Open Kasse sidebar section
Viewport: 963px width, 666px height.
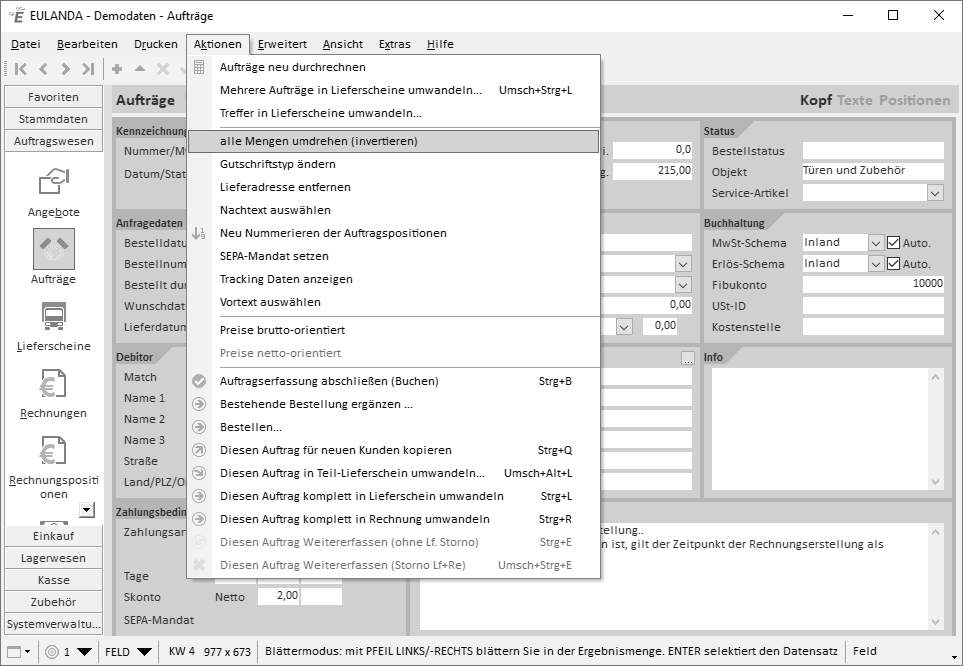click(53, 580)
